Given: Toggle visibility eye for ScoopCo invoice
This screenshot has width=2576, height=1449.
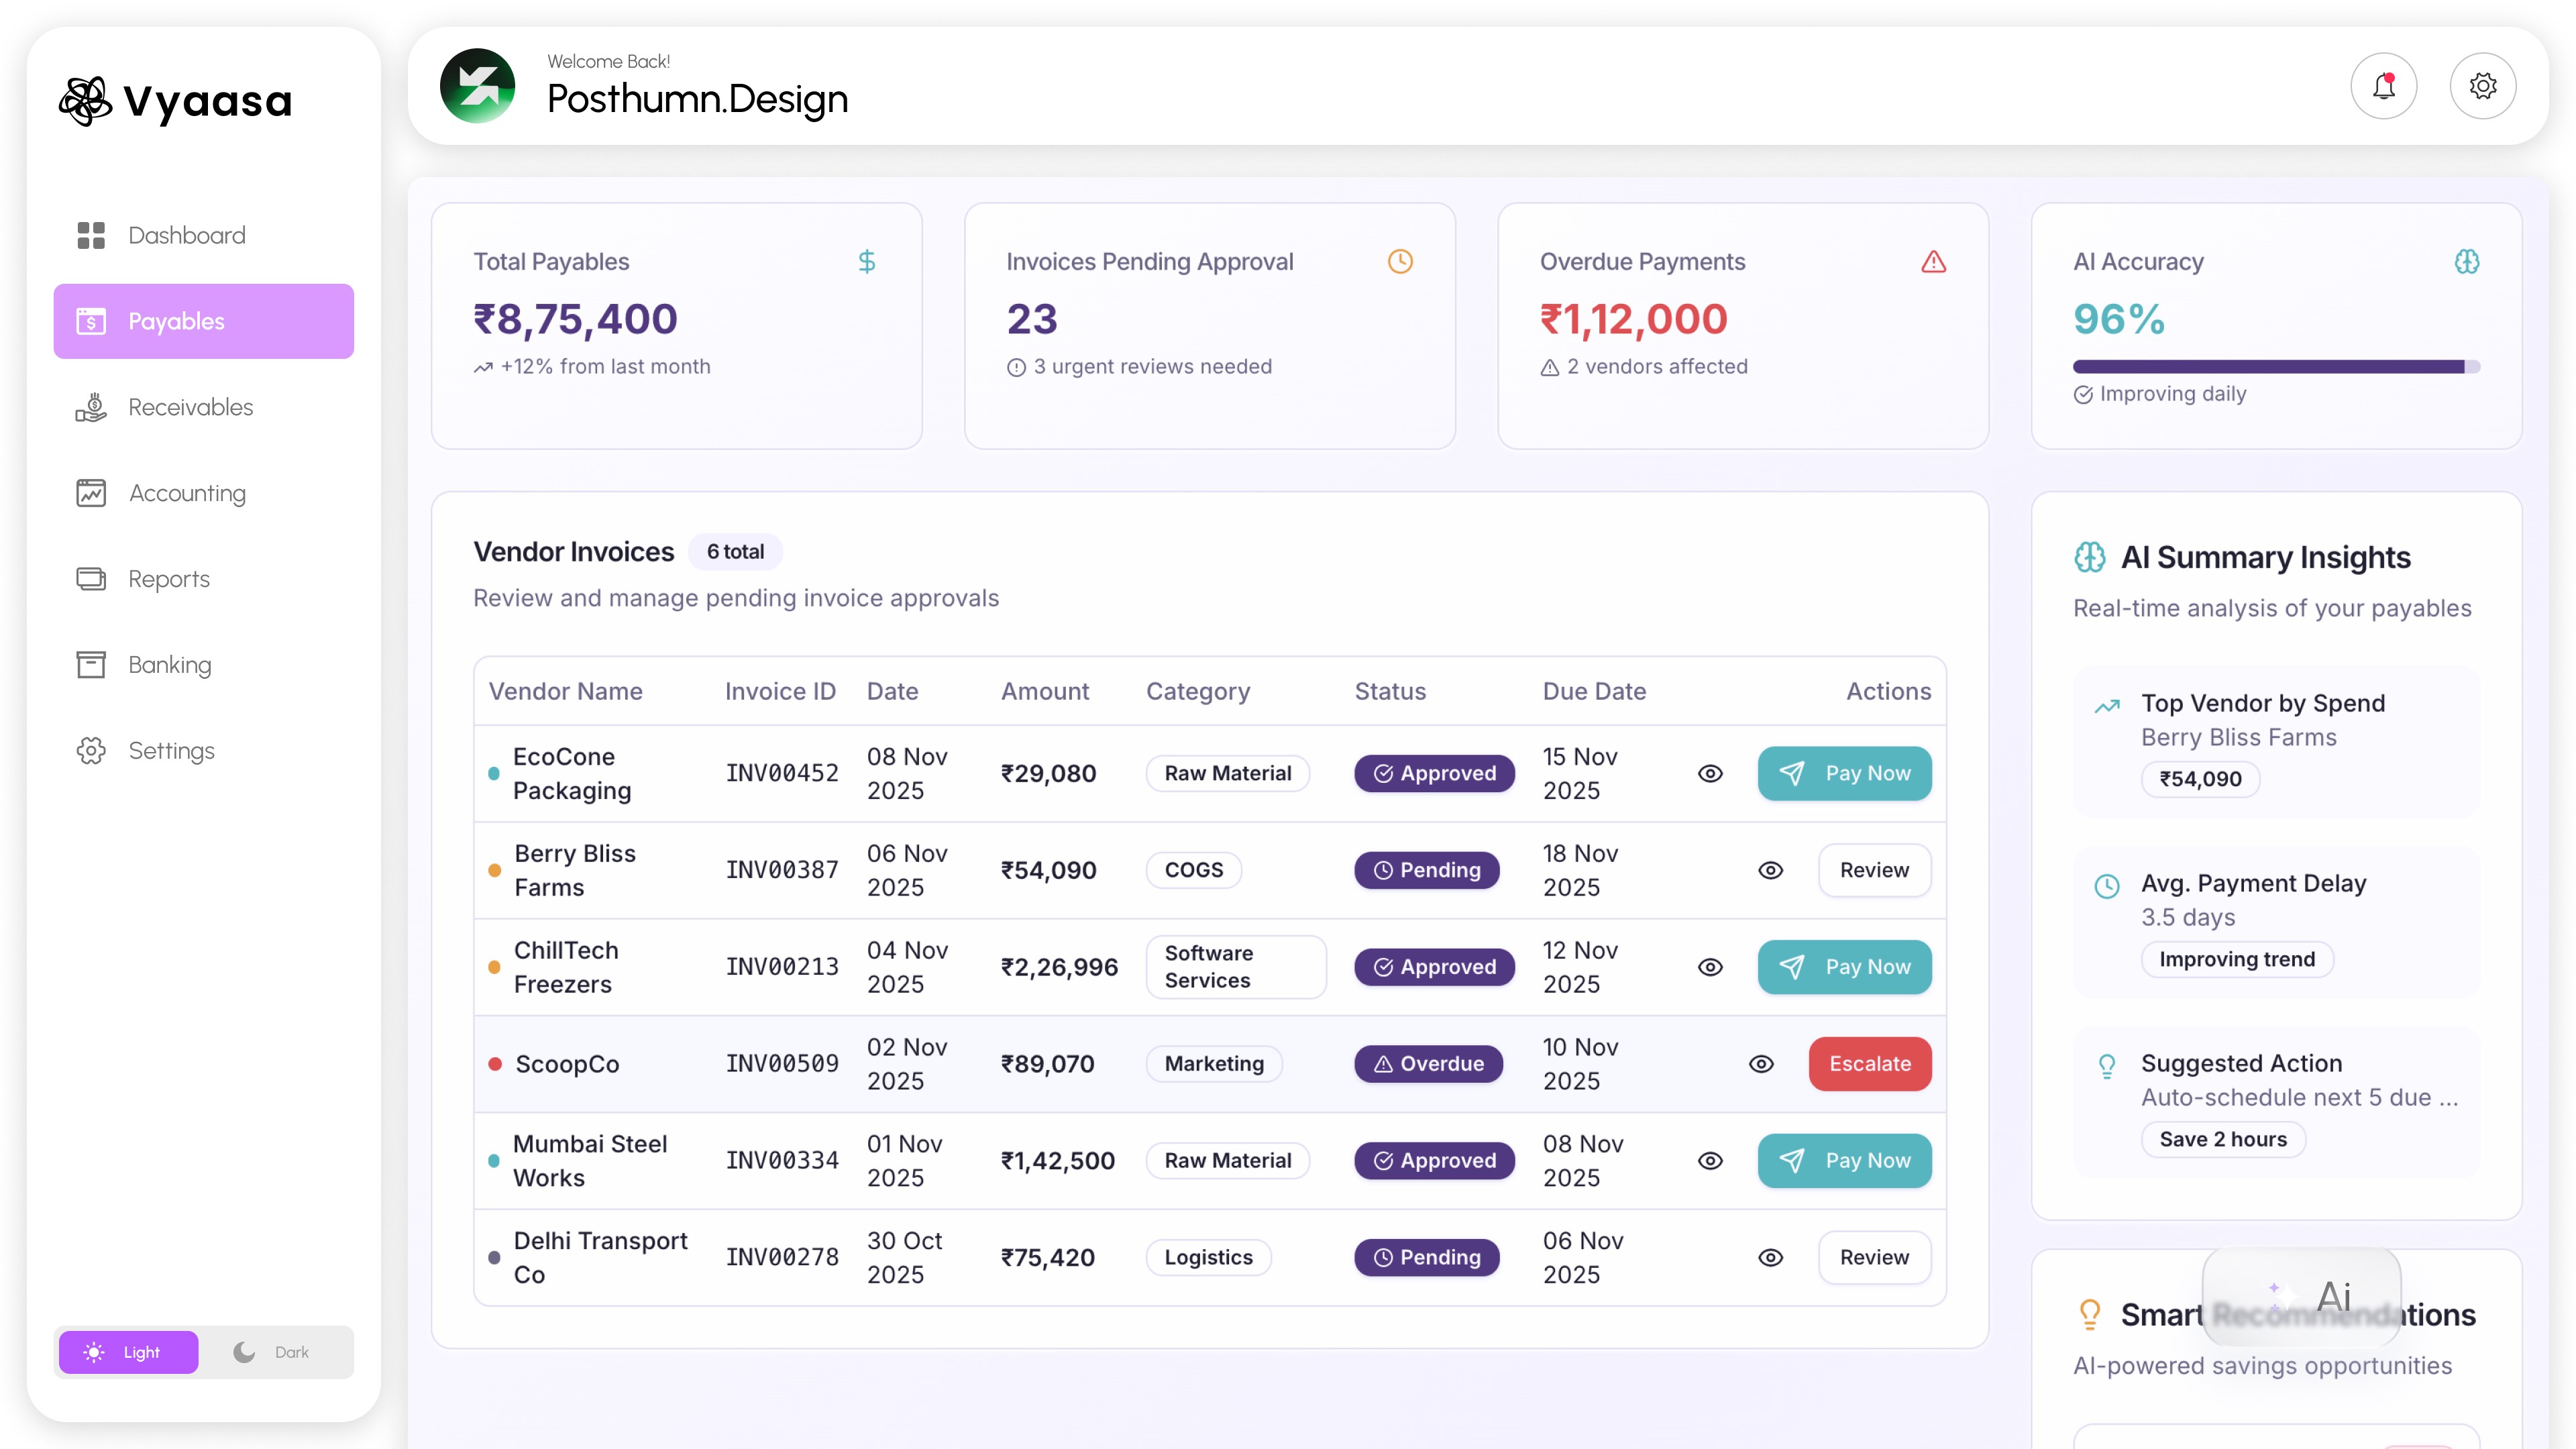Looking at the screenshot, I should tap(1761, 1064).
